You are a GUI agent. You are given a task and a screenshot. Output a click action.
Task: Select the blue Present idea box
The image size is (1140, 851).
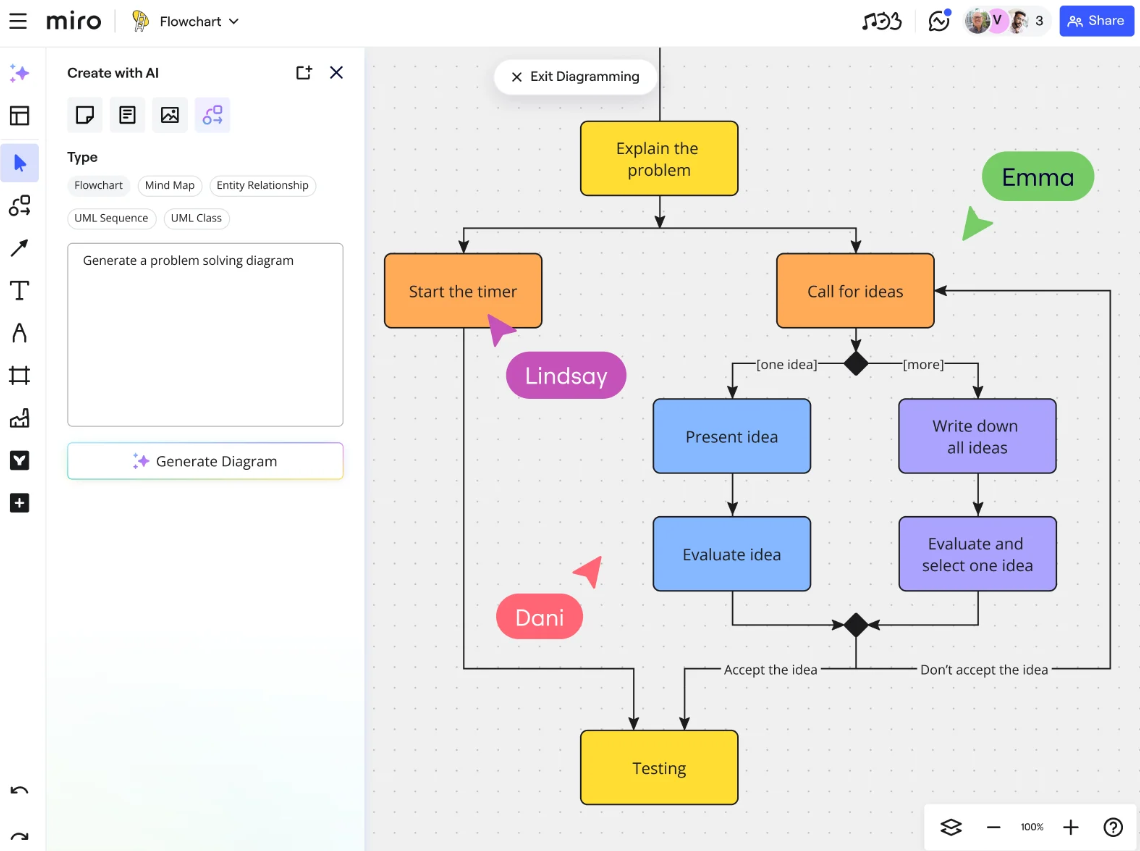731,436
